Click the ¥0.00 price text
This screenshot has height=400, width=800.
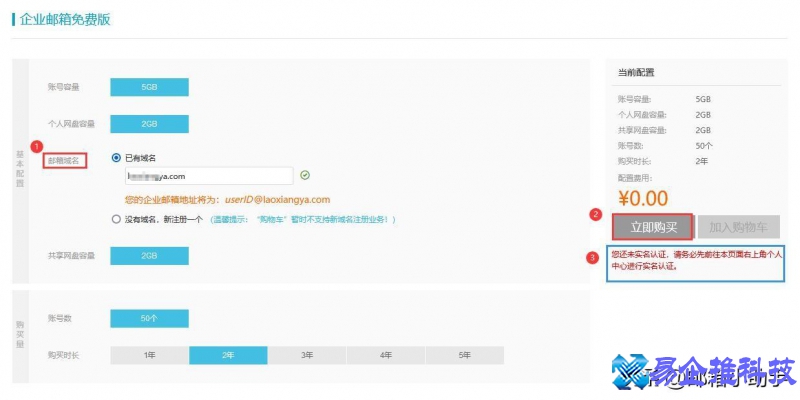tap(643, 198)
